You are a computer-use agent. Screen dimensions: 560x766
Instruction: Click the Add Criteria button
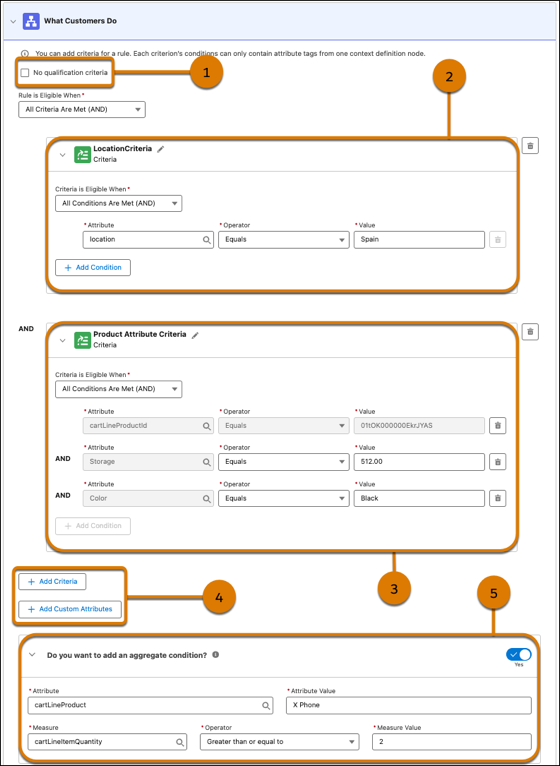[52, 581]
